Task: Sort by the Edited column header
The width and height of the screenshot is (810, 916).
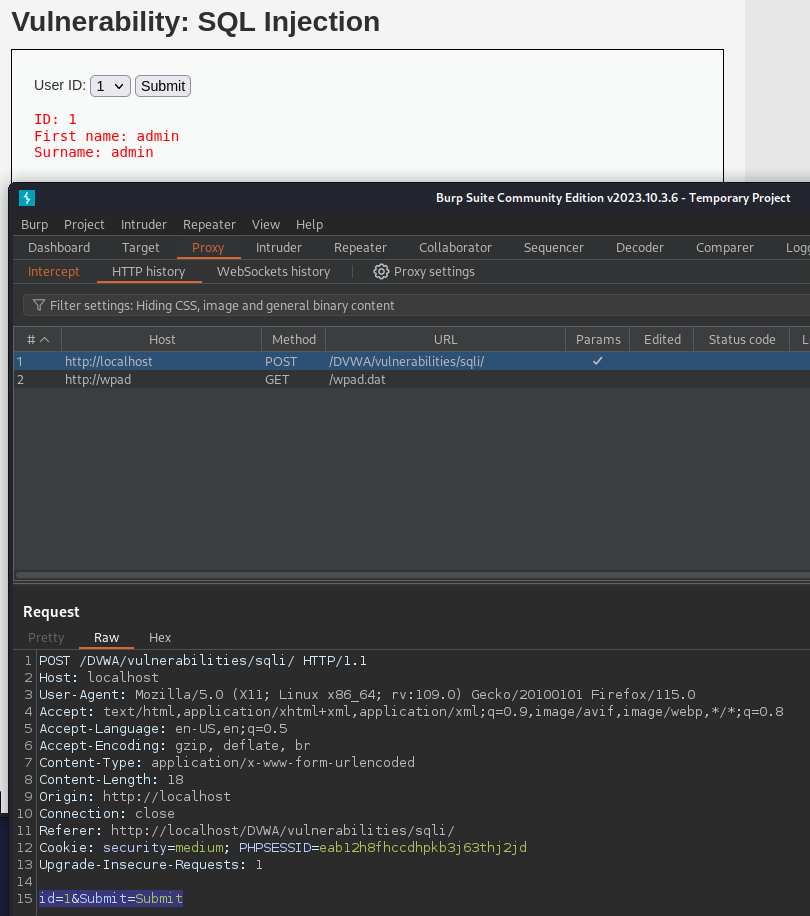Action: (x=662, y=339)
